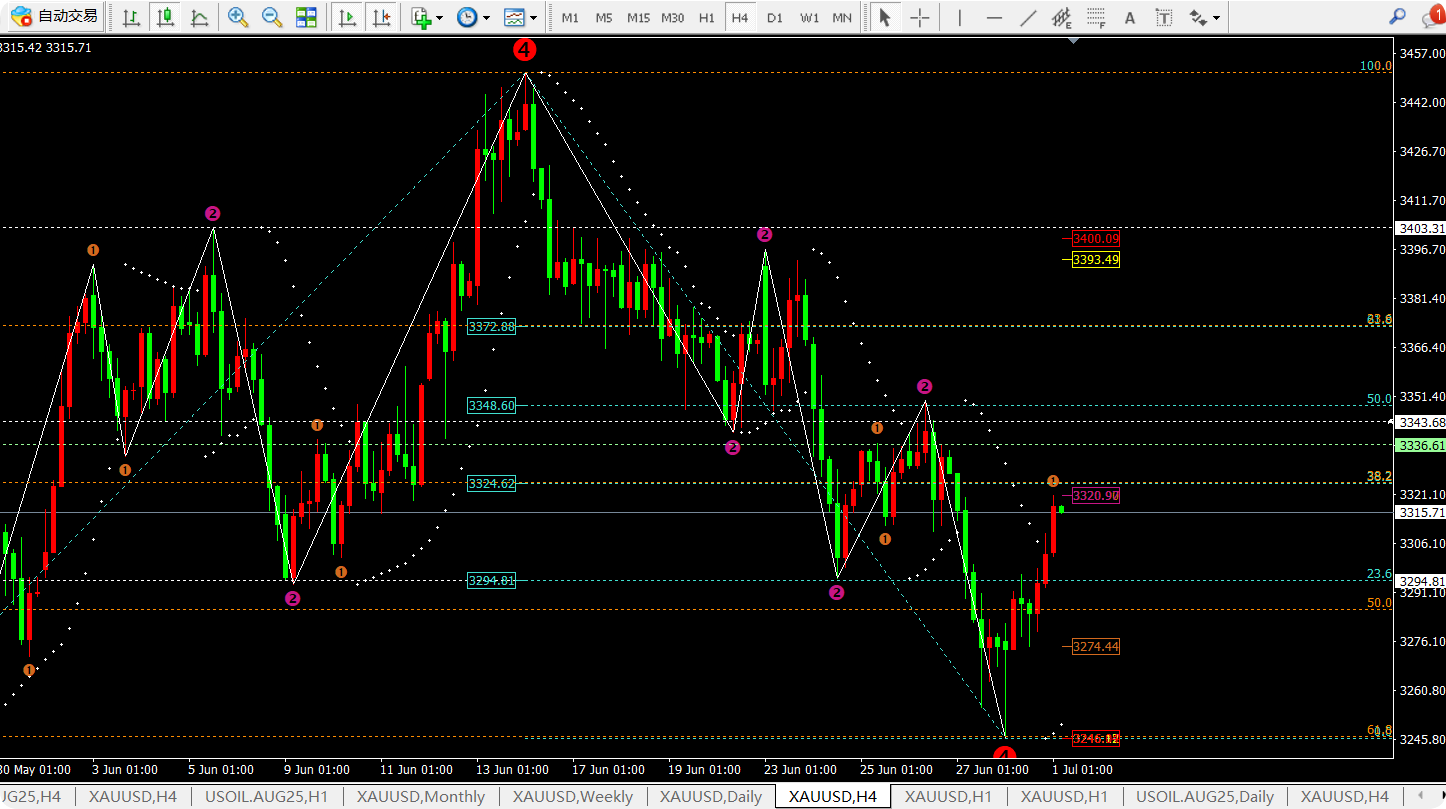Viewport: 1446px width, 809px height.
Task: Switch chart to bar chart mode
Action: coord(131,17)
